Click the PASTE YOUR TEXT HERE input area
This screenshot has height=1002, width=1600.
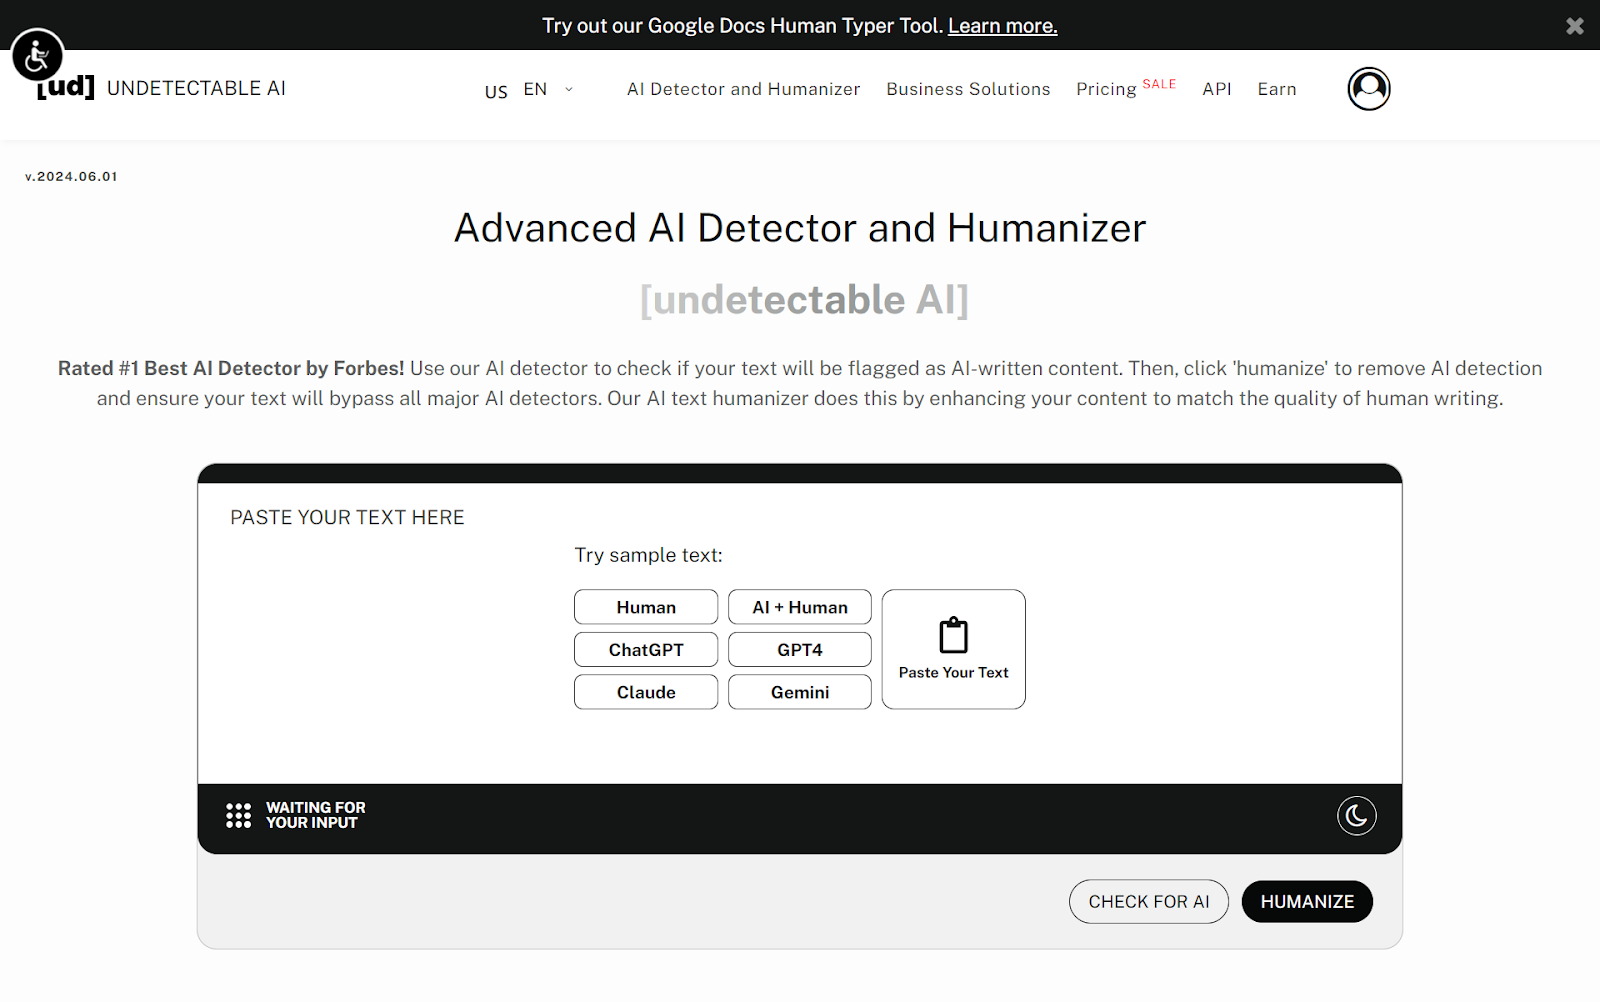coord(800,633)
